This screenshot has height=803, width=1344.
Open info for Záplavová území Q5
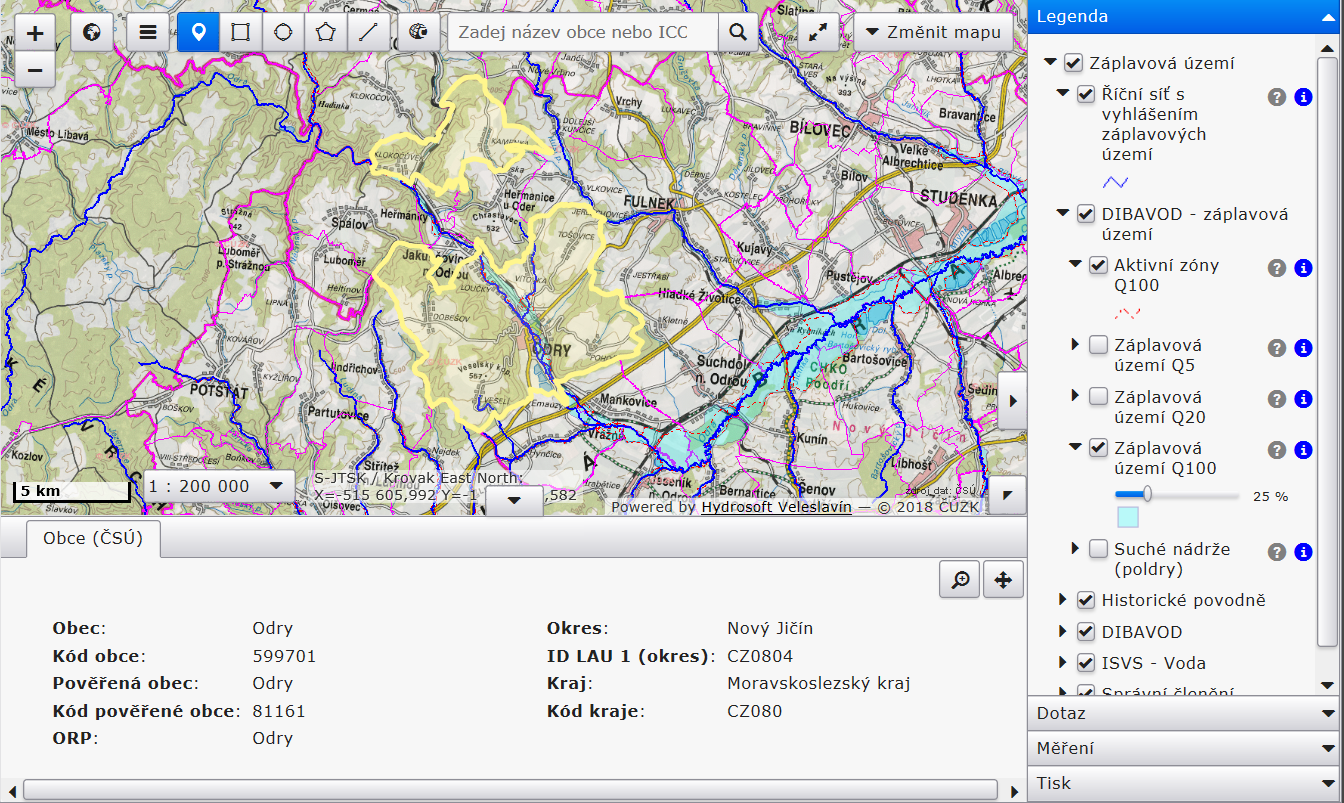(x=1303, y=348)
